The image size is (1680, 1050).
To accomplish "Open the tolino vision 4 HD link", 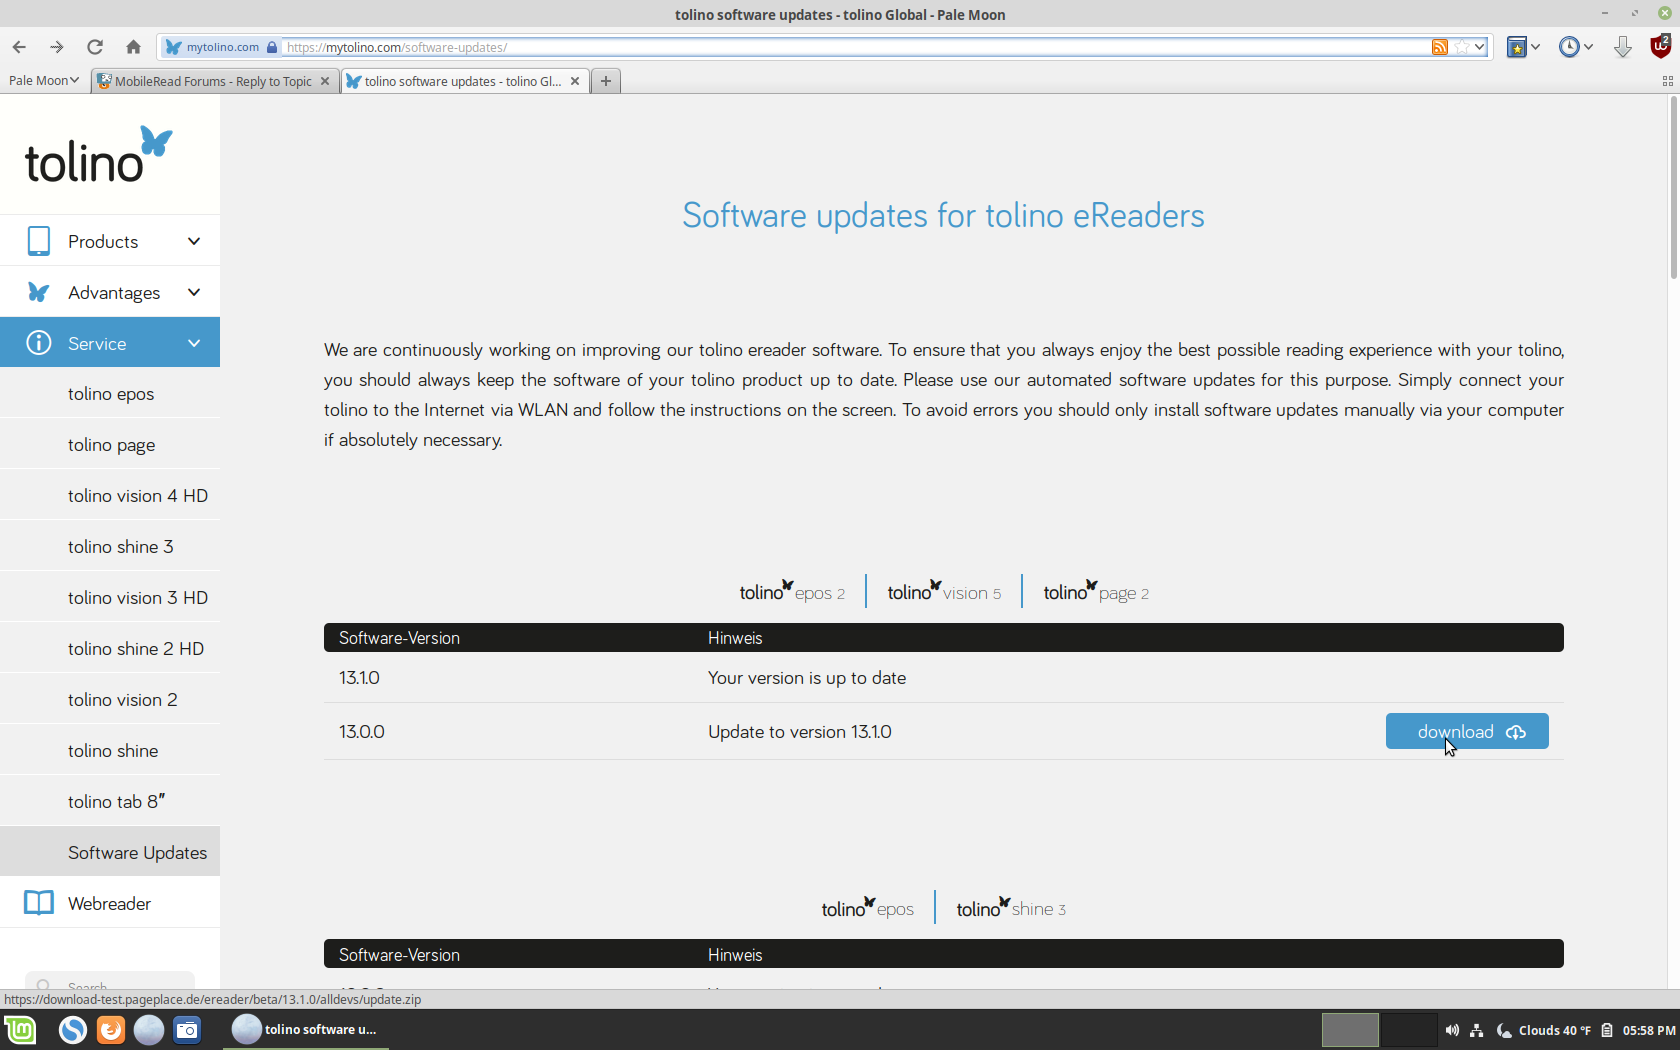I will point(138,496).
